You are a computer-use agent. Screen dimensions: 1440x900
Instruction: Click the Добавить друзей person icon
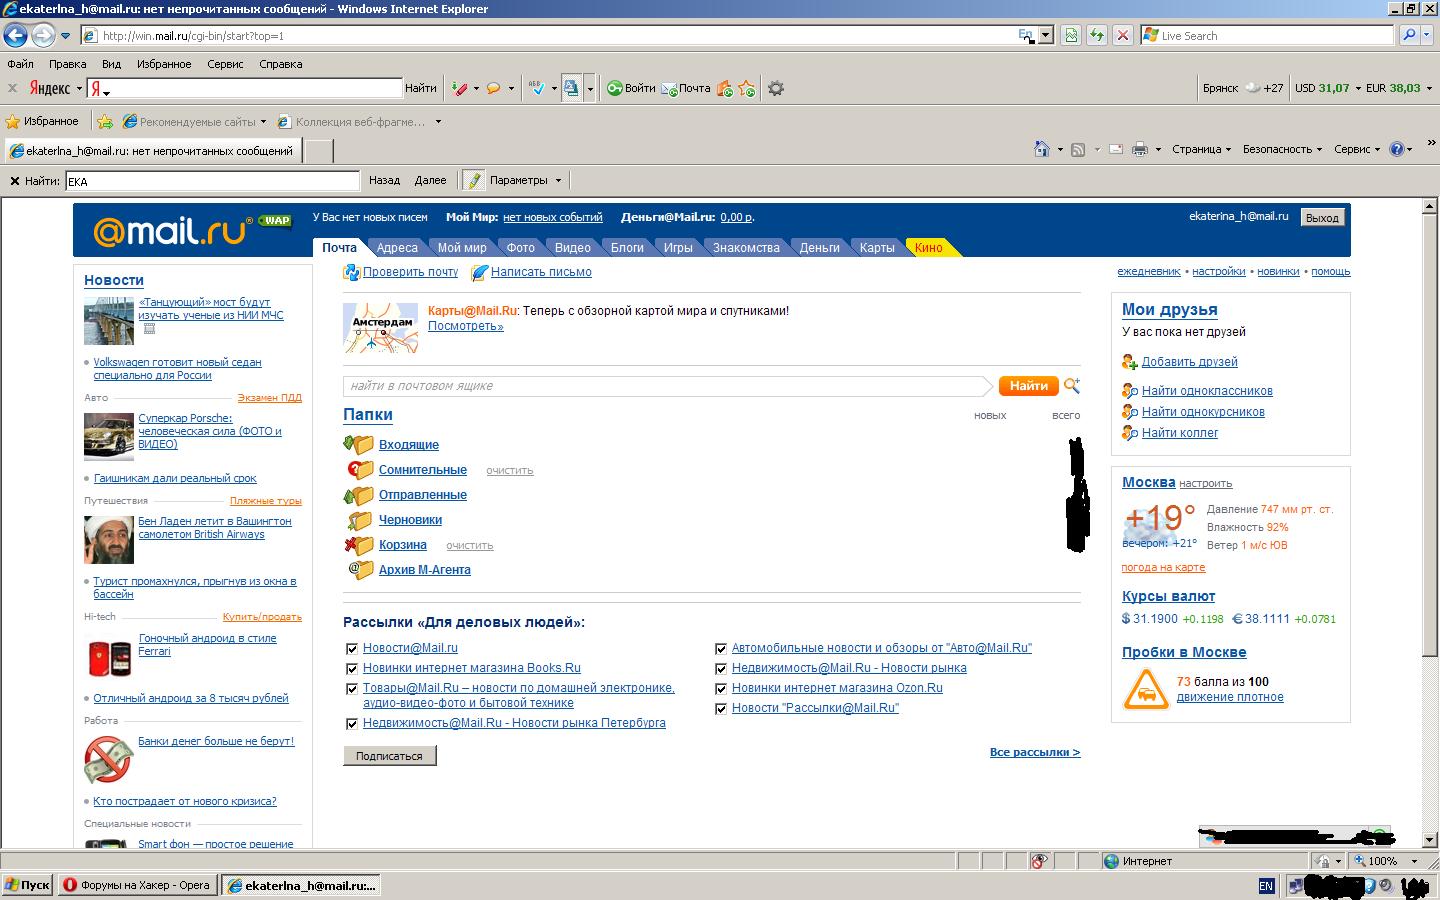1130,362
